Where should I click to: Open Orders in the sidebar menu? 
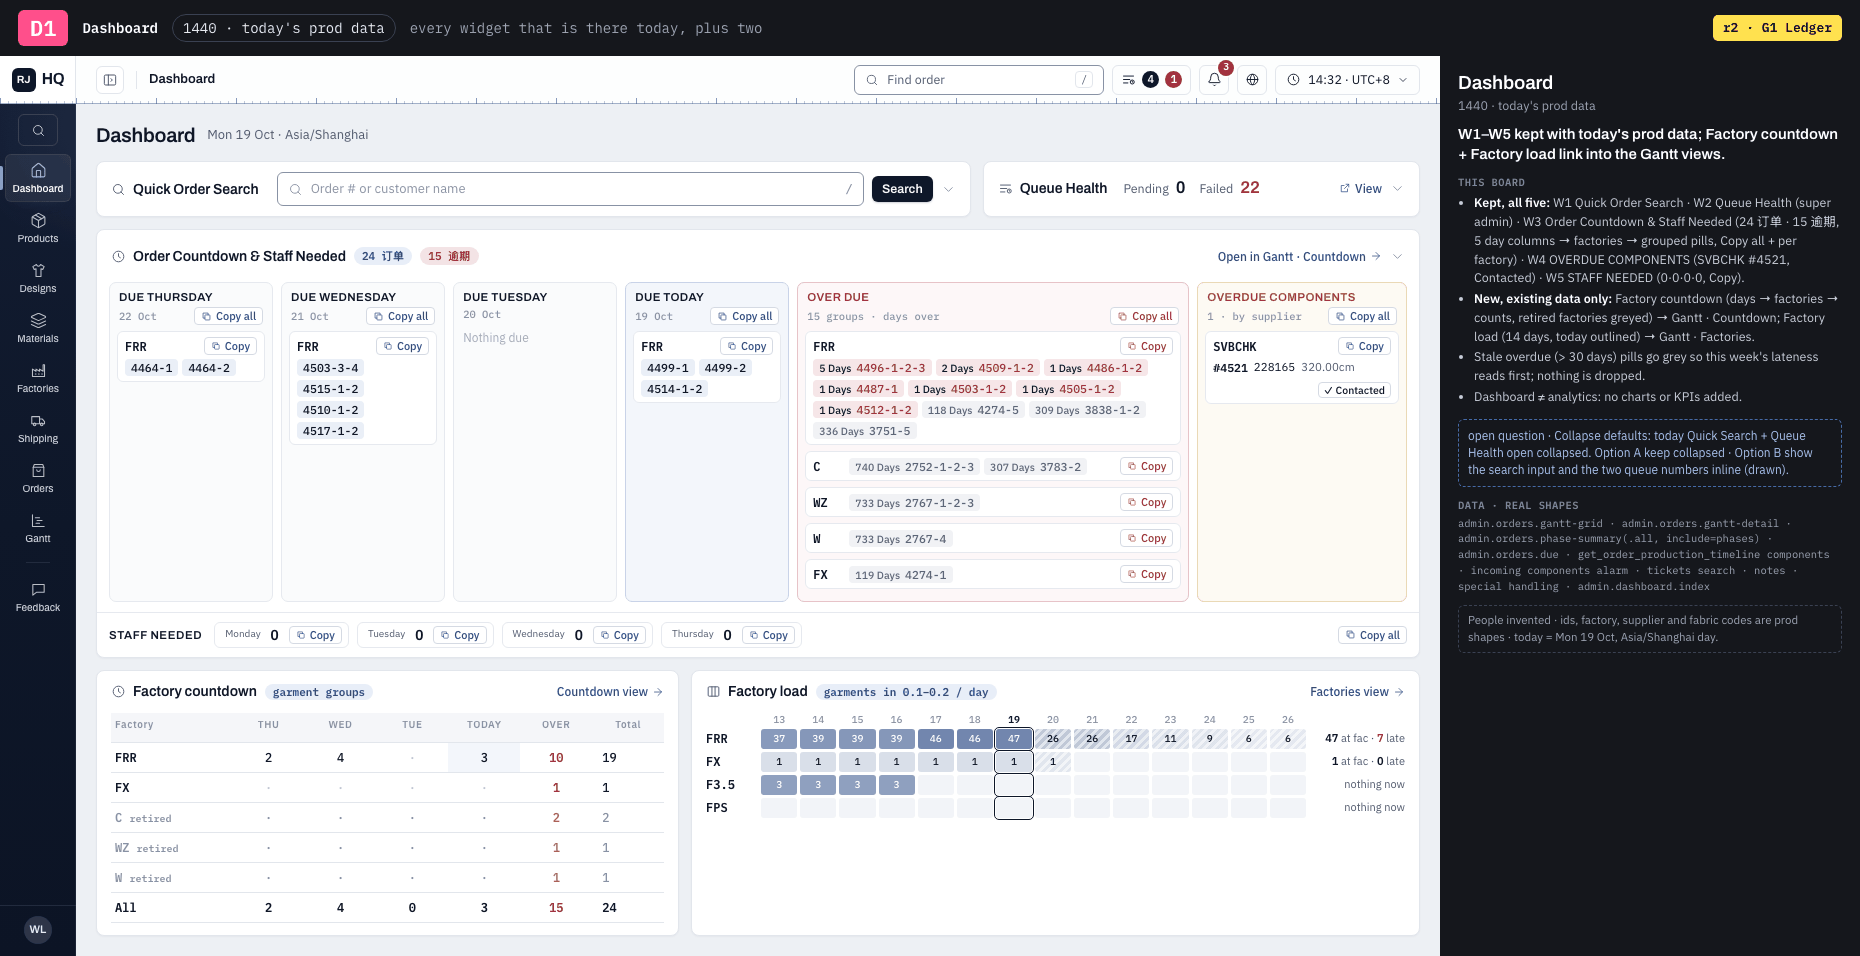38,478
